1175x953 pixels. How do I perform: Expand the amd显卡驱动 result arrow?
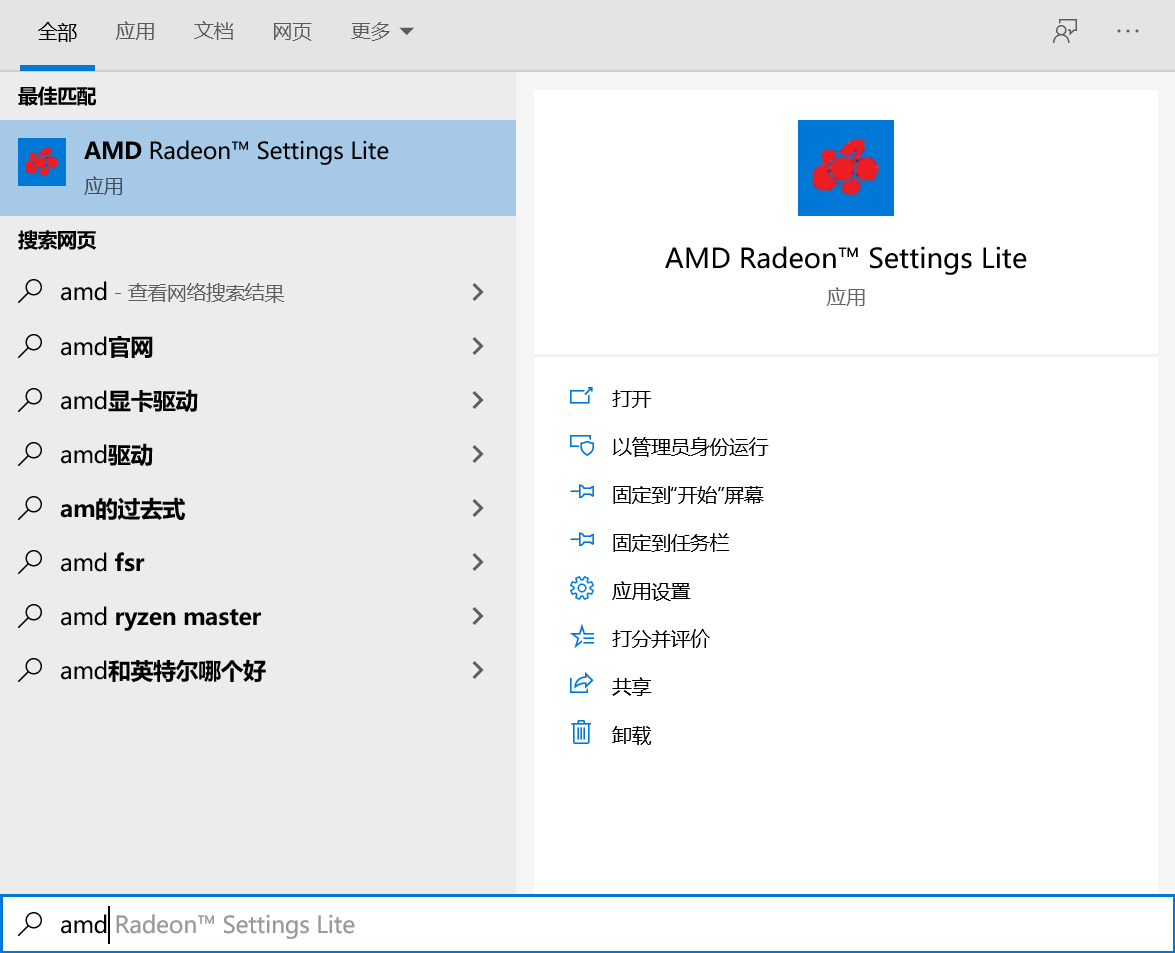477,400
